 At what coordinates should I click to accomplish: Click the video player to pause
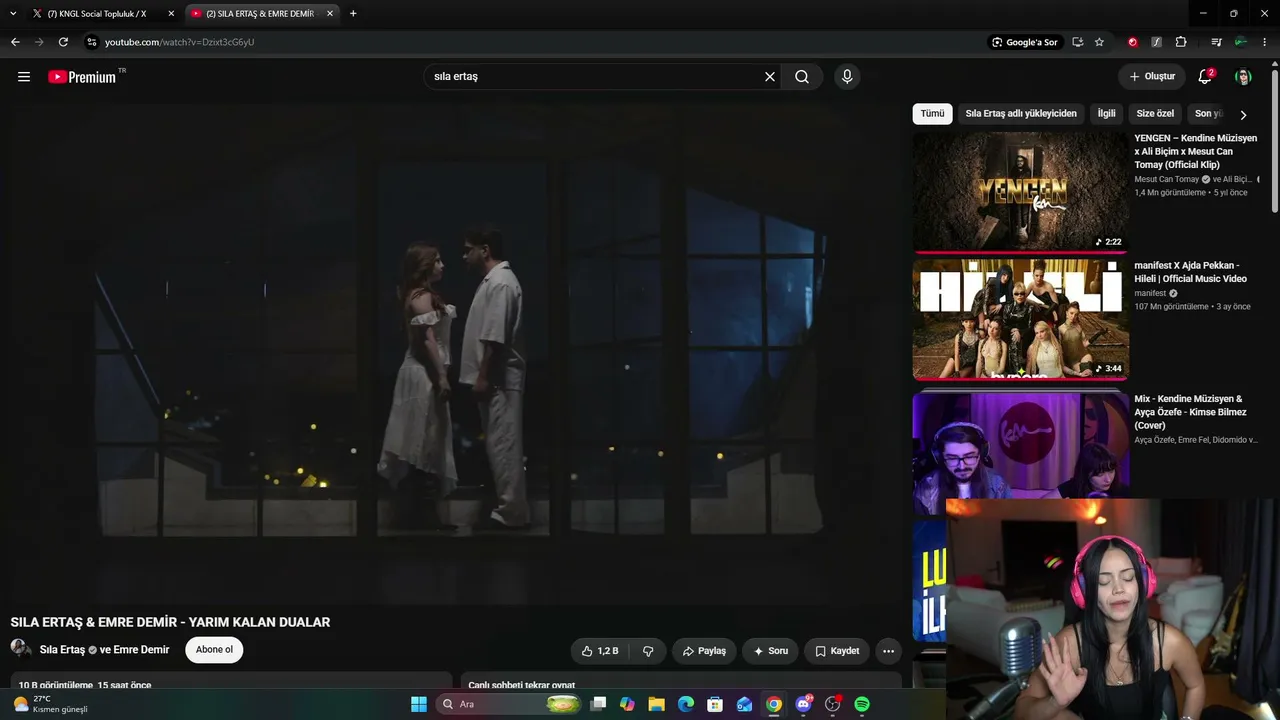coord(456,353)
